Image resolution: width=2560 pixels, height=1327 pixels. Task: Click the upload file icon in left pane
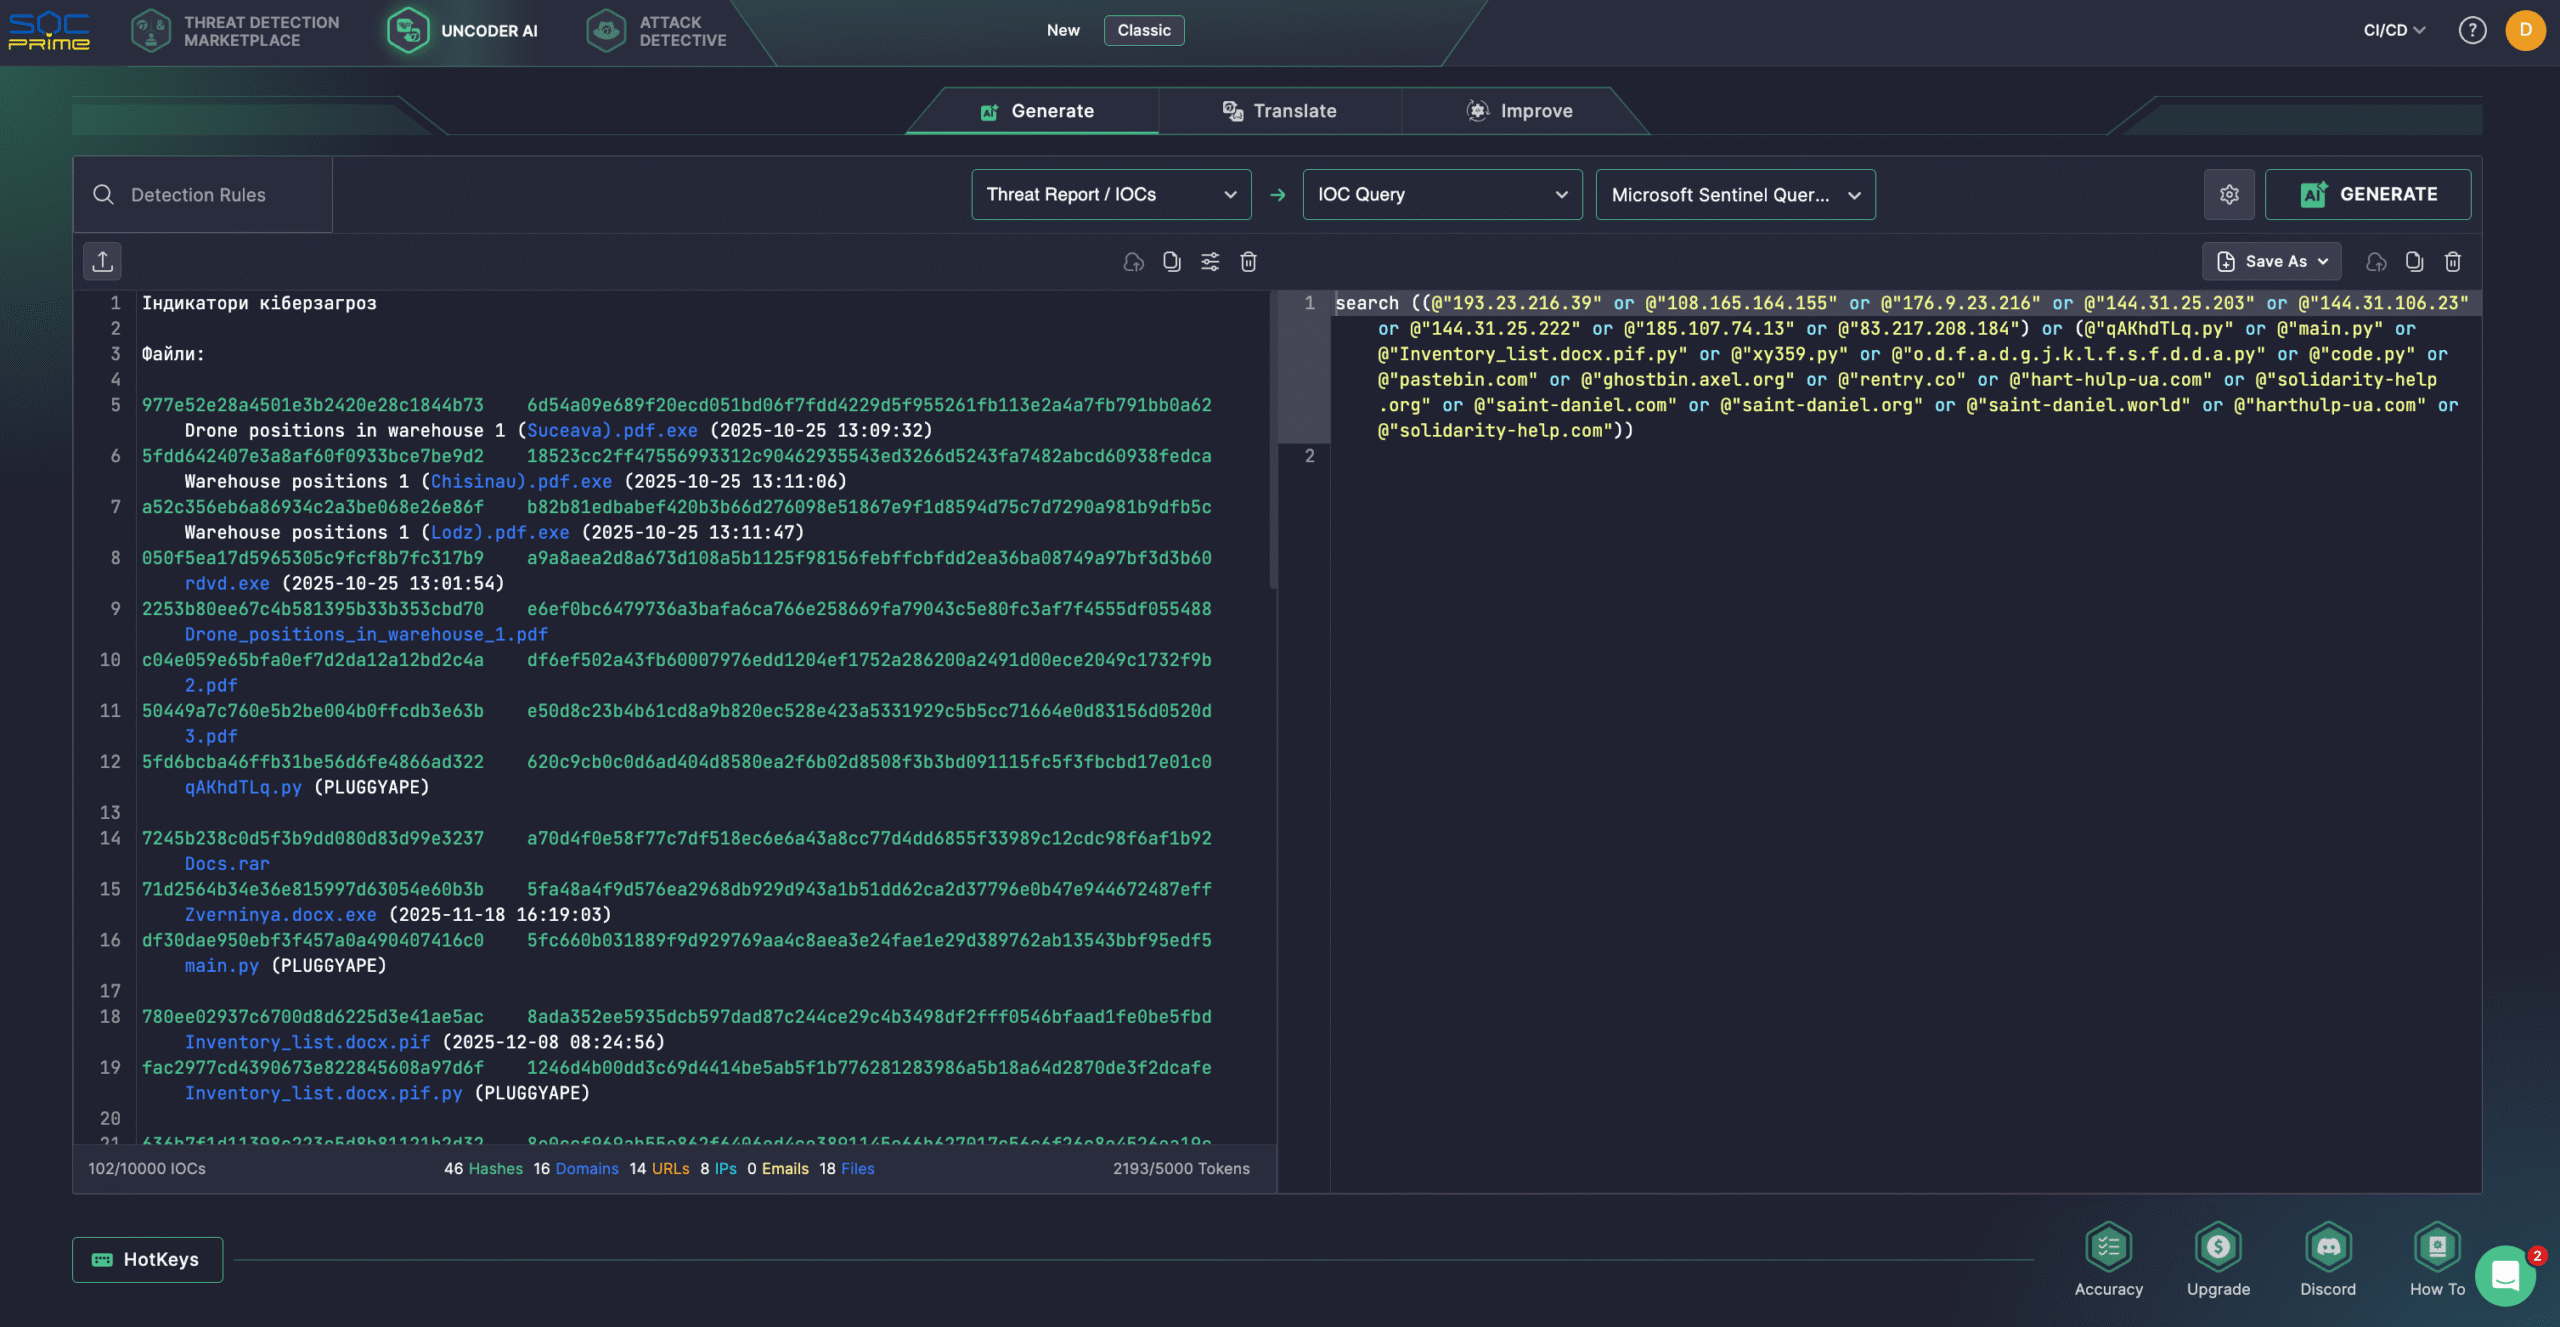(103, 261)
